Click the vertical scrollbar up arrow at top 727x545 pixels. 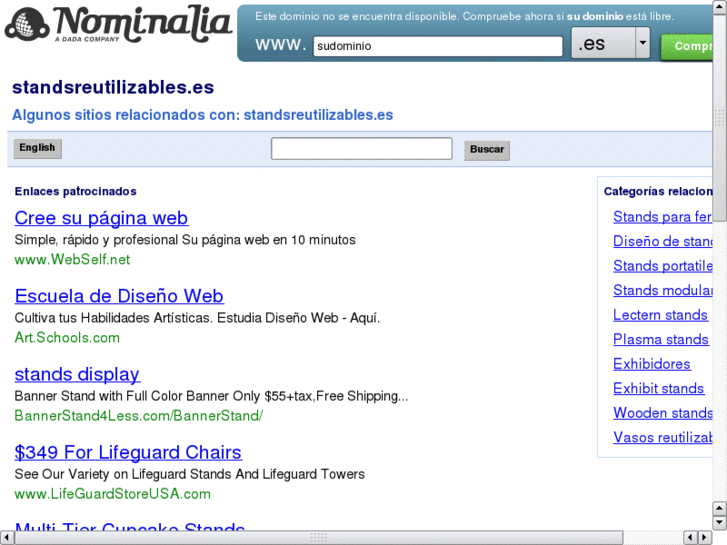point(720,7)
